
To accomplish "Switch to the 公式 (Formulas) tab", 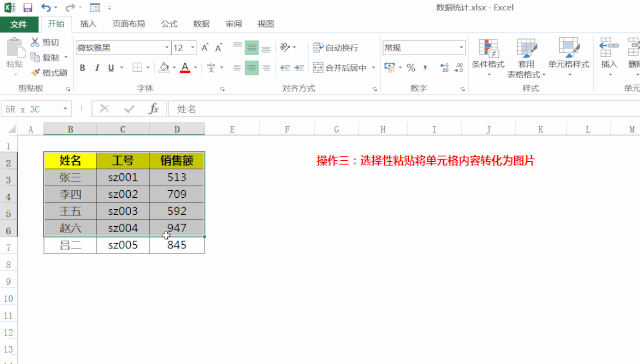I will coord(169,24).
